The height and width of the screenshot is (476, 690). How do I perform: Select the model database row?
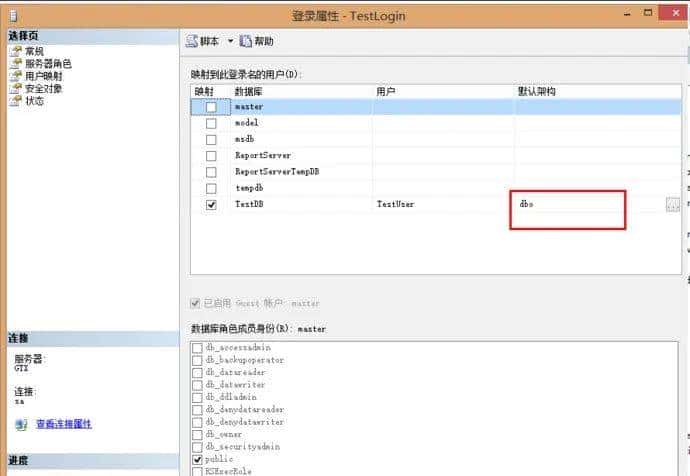pyautogui.click(x=436, y=123)
